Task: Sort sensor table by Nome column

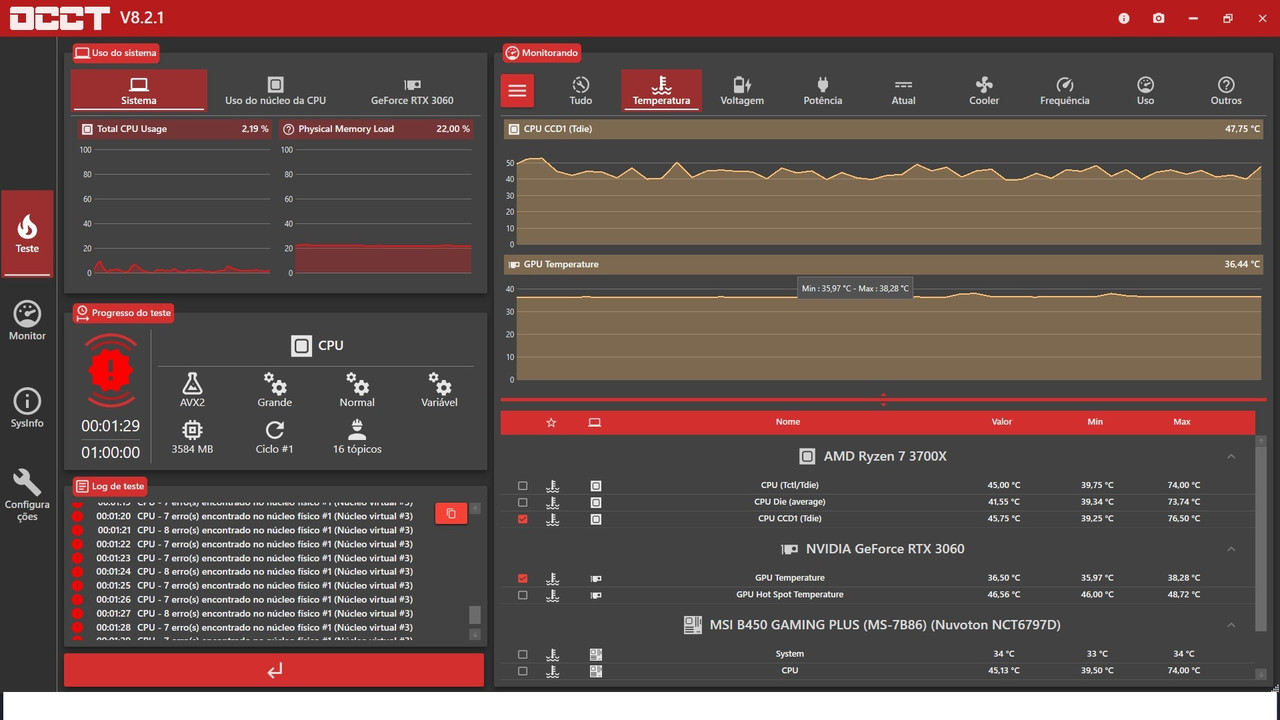Action: point(788,422)
